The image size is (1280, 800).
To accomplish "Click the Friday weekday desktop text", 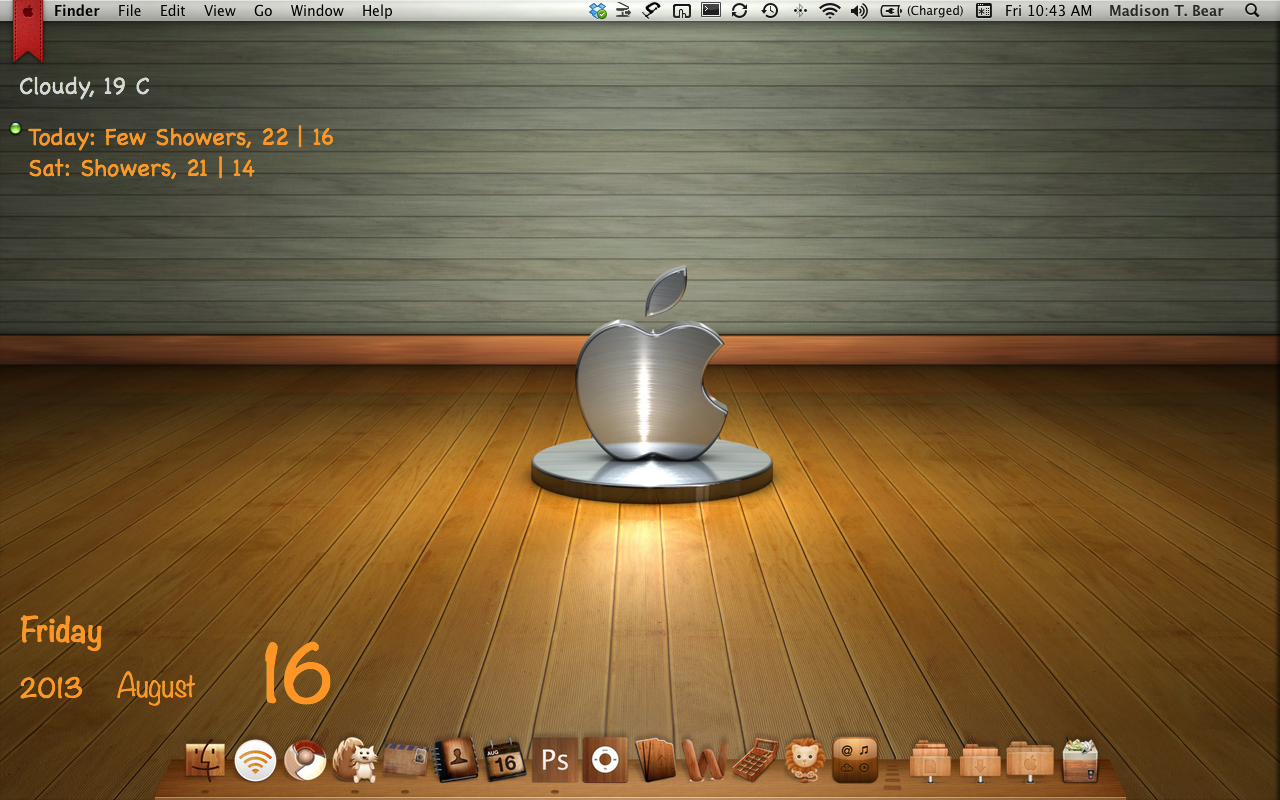I will click(x=61, y=632).
